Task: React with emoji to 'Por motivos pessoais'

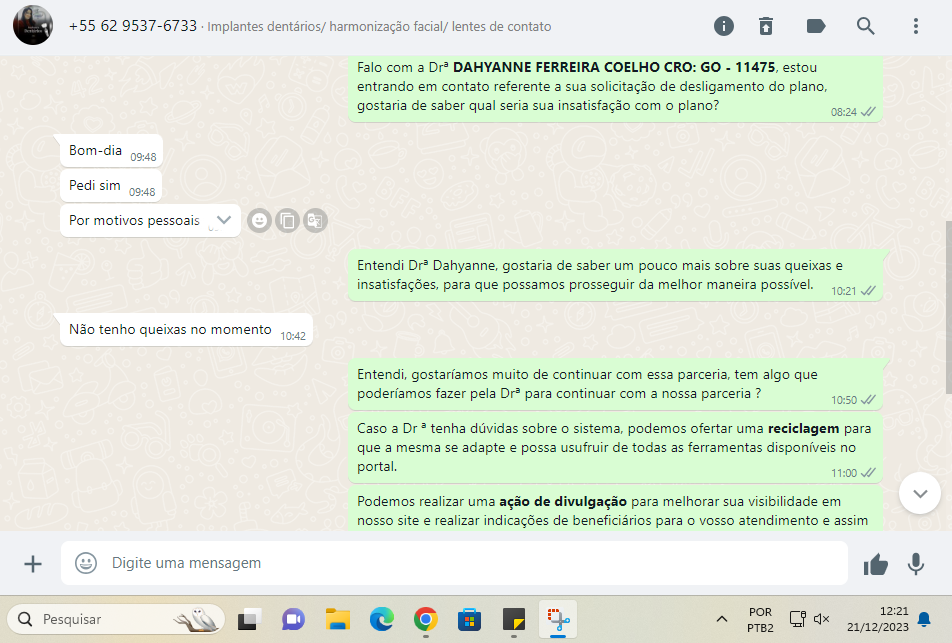Action: coord(259,220)
